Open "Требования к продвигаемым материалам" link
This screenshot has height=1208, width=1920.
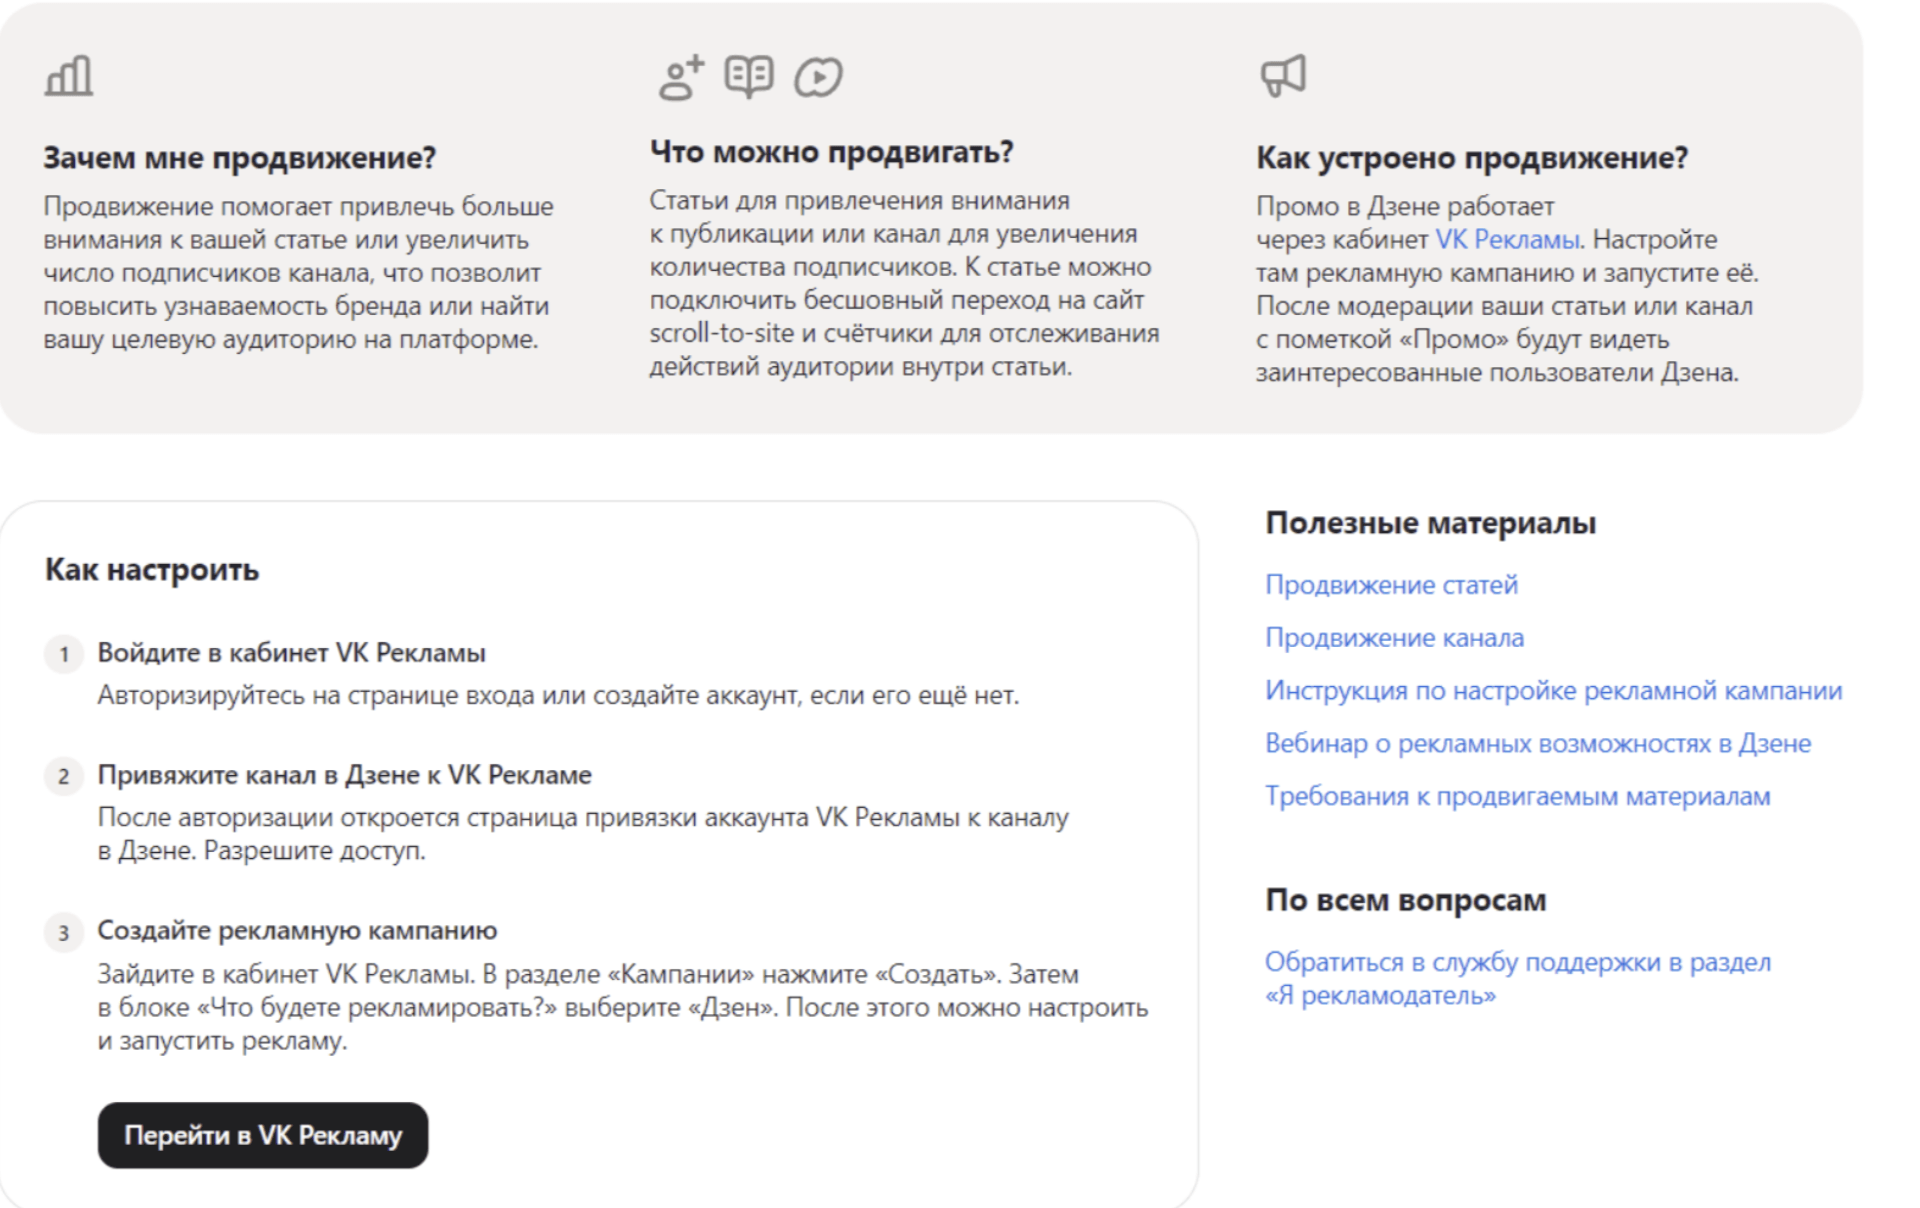pyautogui.click(x=1517, y=797)
